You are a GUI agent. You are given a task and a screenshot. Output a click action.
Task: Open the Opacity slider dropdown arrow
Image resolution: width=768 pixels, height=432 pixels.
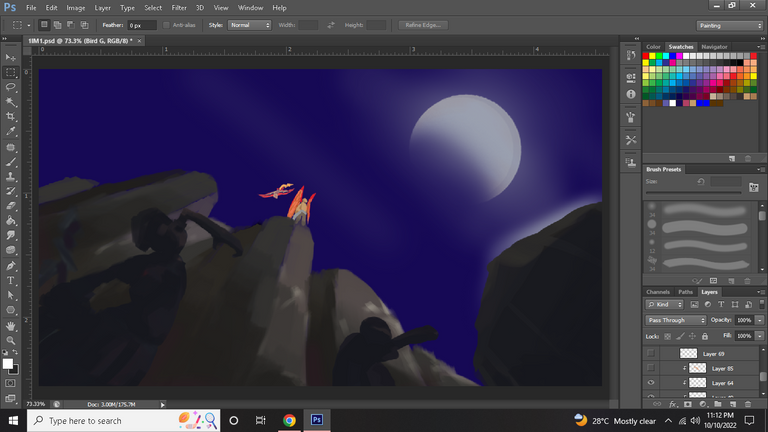point(760,320)
